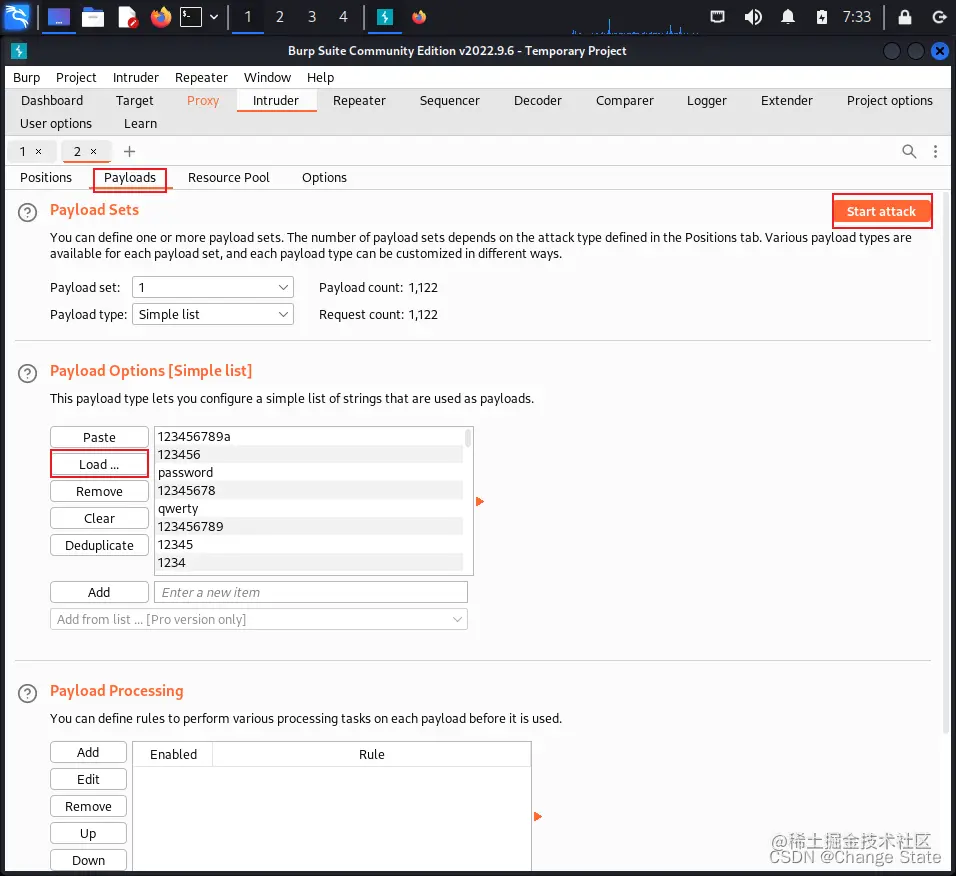956x876 pixels.
Task: Open the Burp menu
Action: pos(26,77)
